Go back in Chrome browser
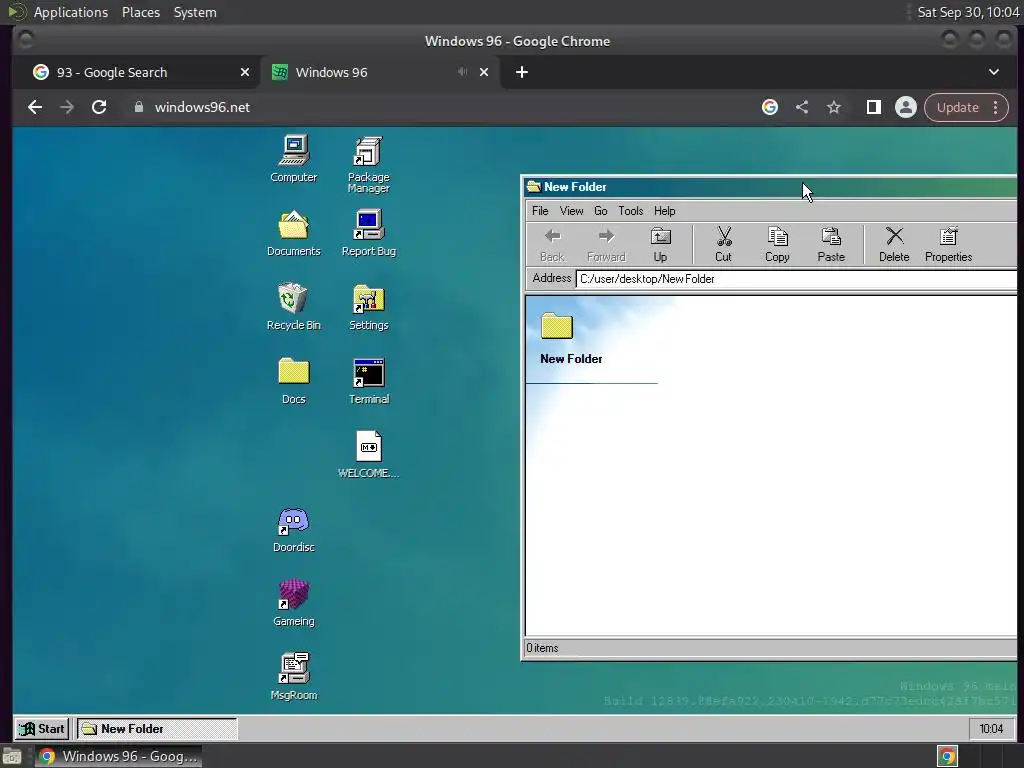The image size is (1024, 768). click(x=35, y=107)
